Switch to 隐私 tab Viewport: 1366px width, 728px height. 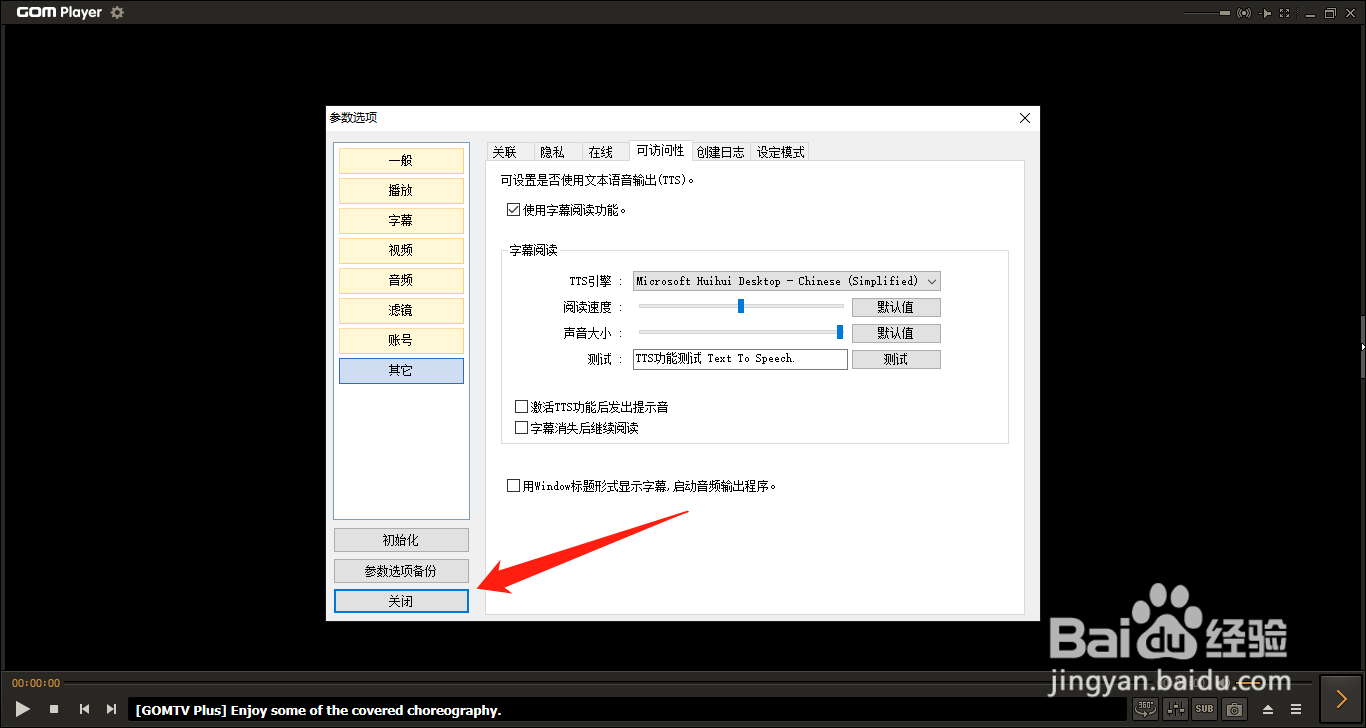pyautogui.click(x=553, y=152)
